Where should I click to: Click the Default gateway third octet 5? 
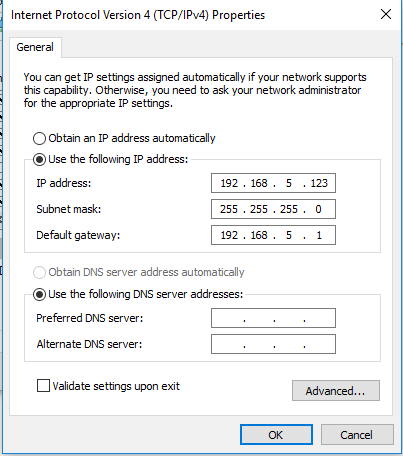pos(289,235)
